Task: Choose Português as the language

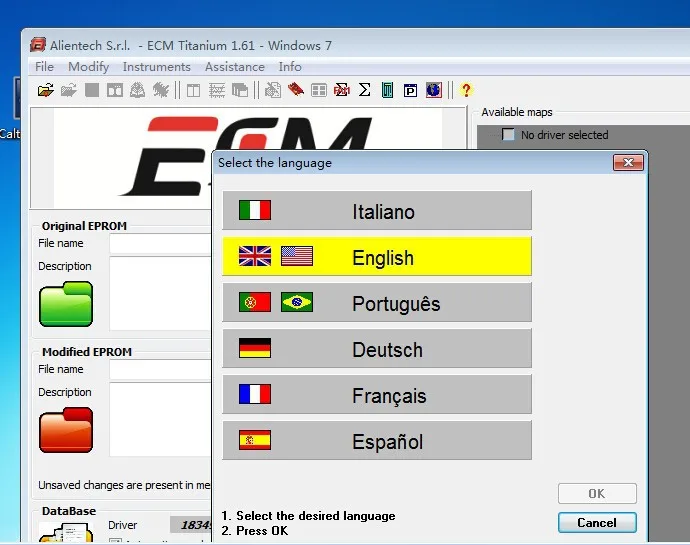Action: click(377, 302)
